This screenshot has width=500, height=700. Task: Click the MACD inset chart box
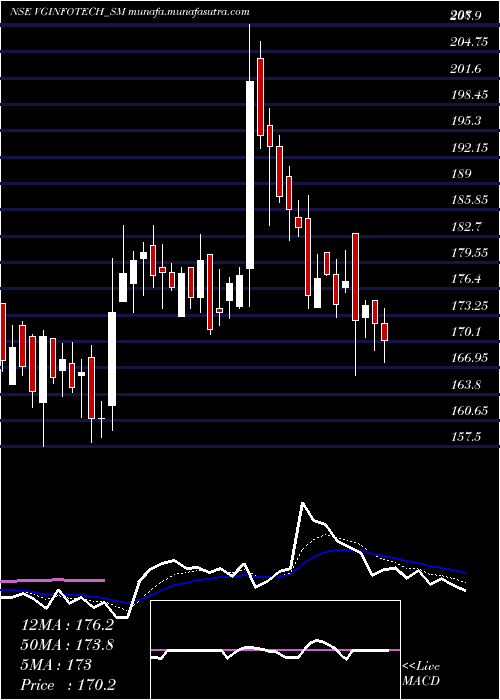[x=275, y=650]
